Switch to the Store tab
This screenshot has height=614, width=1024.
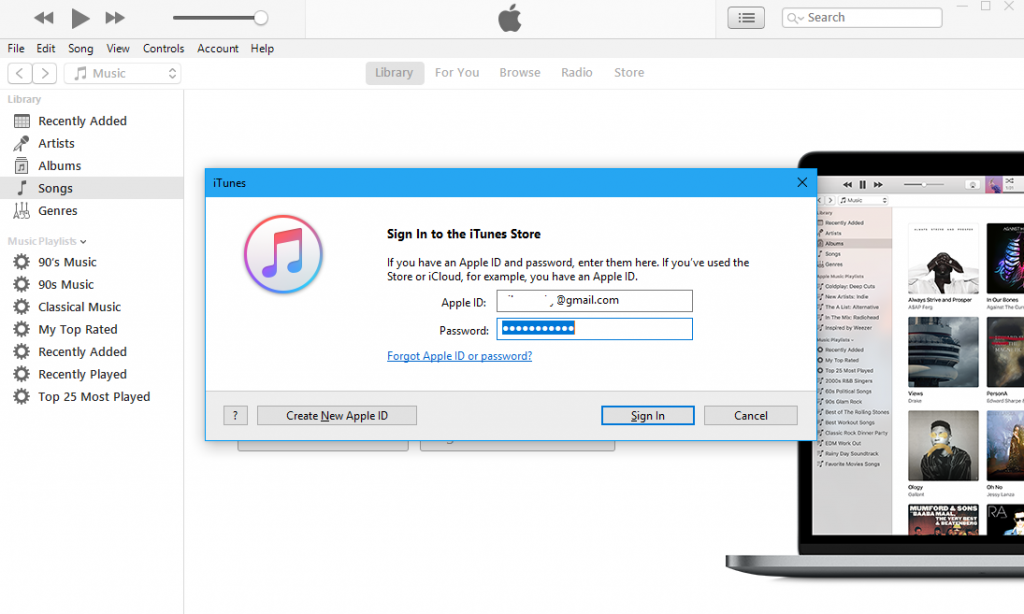[x=629, y=73]
